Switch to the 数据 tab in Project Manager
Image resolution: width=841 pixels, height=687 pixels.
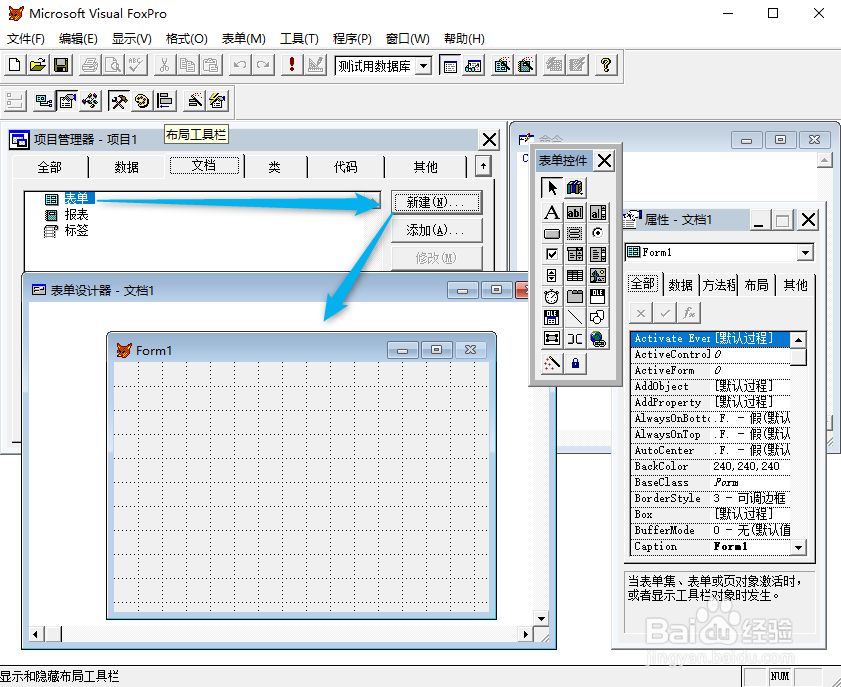tap(126, 166)
